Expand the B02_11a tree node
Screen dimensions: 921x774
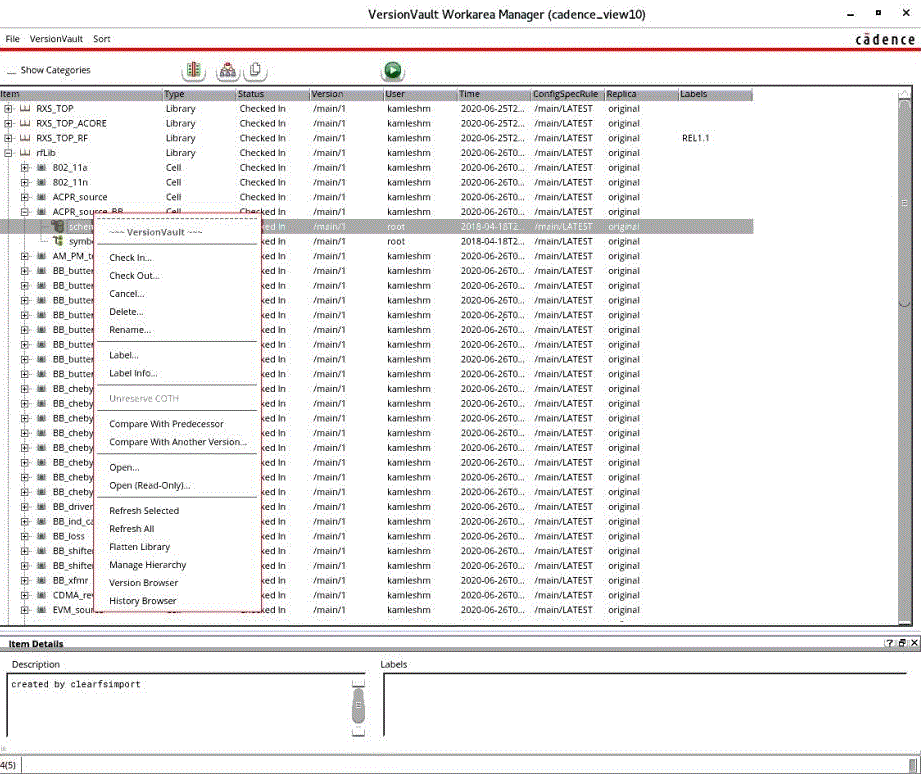coord(24,167)
